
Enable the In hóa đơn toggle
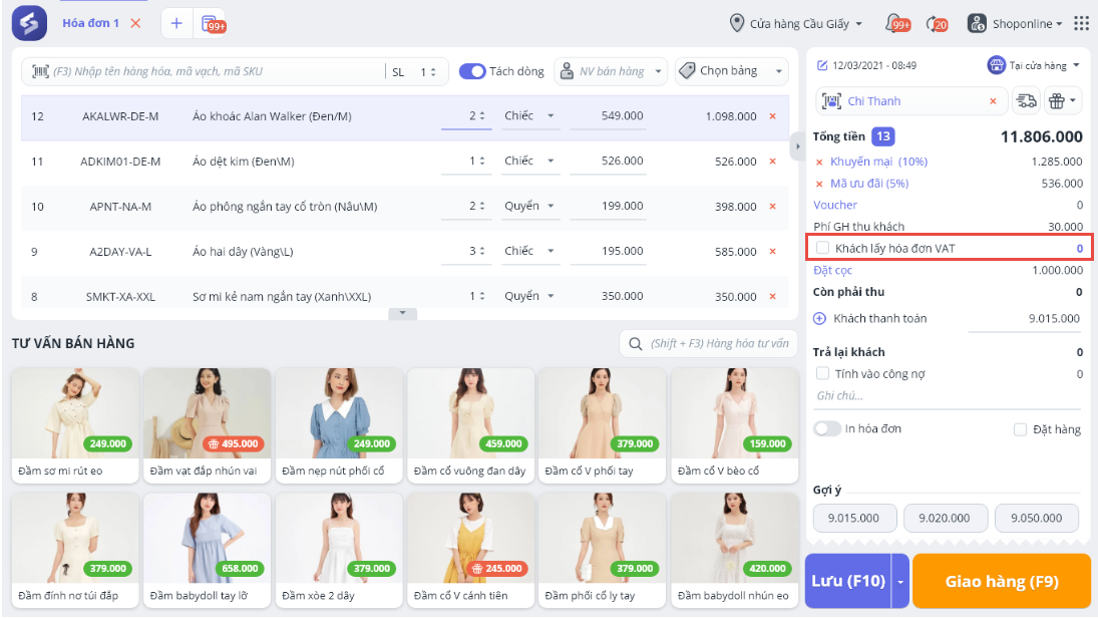(x=827, y=429)
